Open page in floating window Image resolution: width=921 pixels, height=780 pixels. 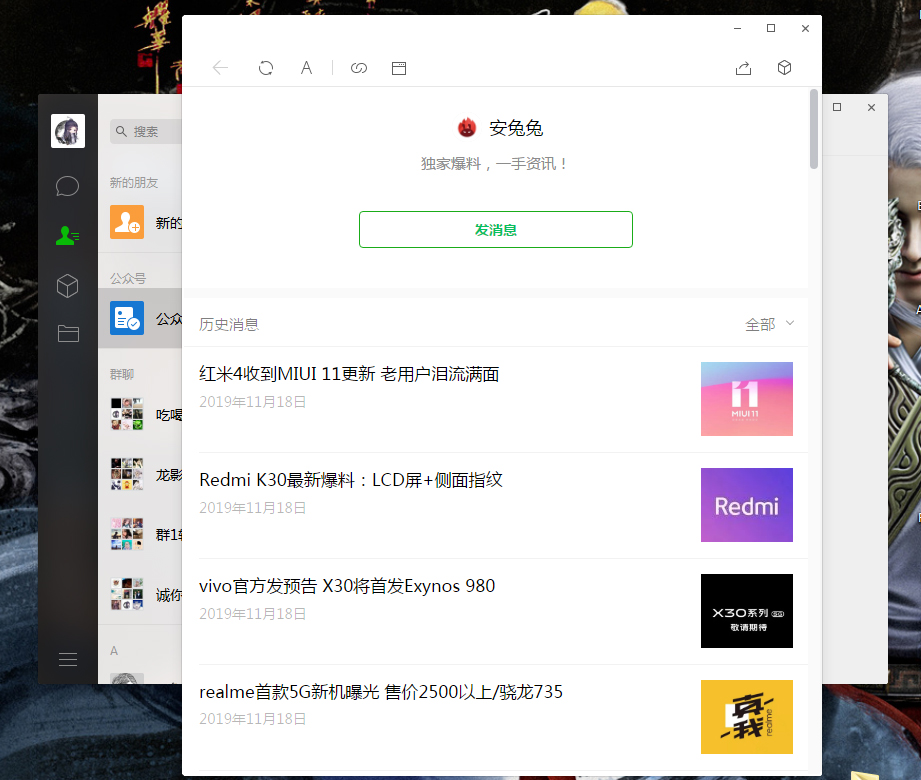[398, 68]
